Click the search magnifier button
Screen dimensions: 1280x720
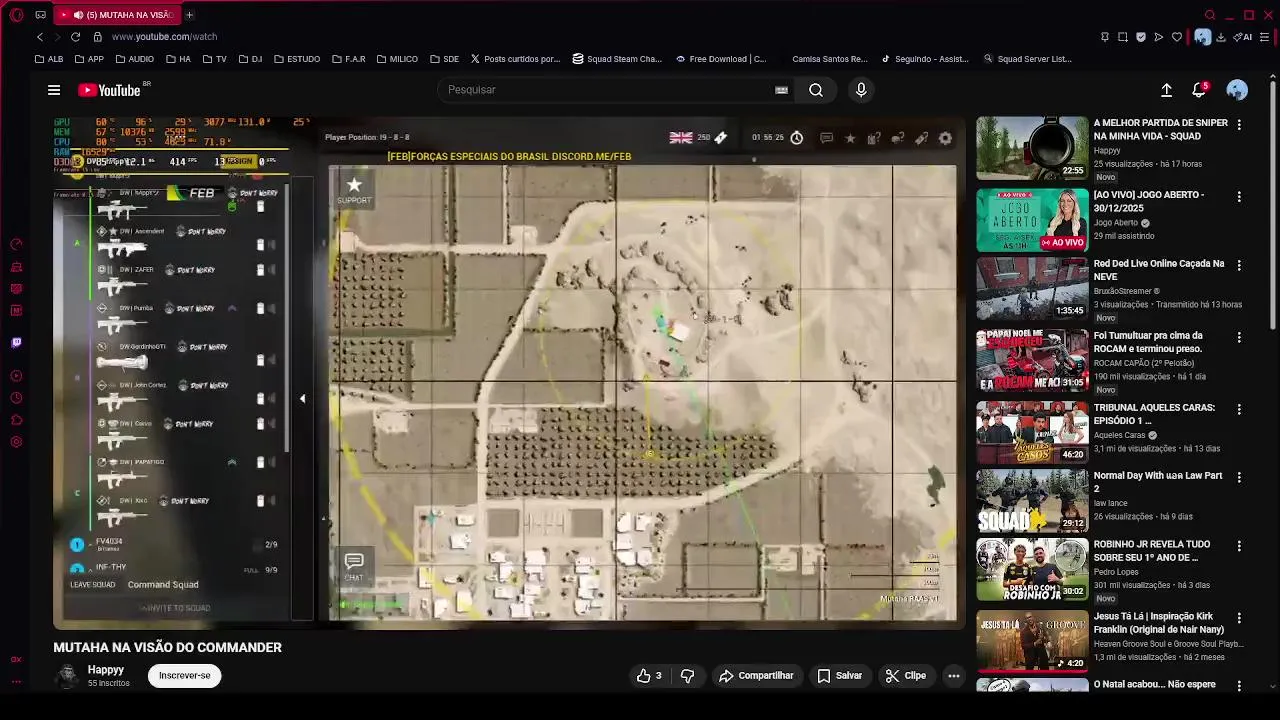pos(816,90)
